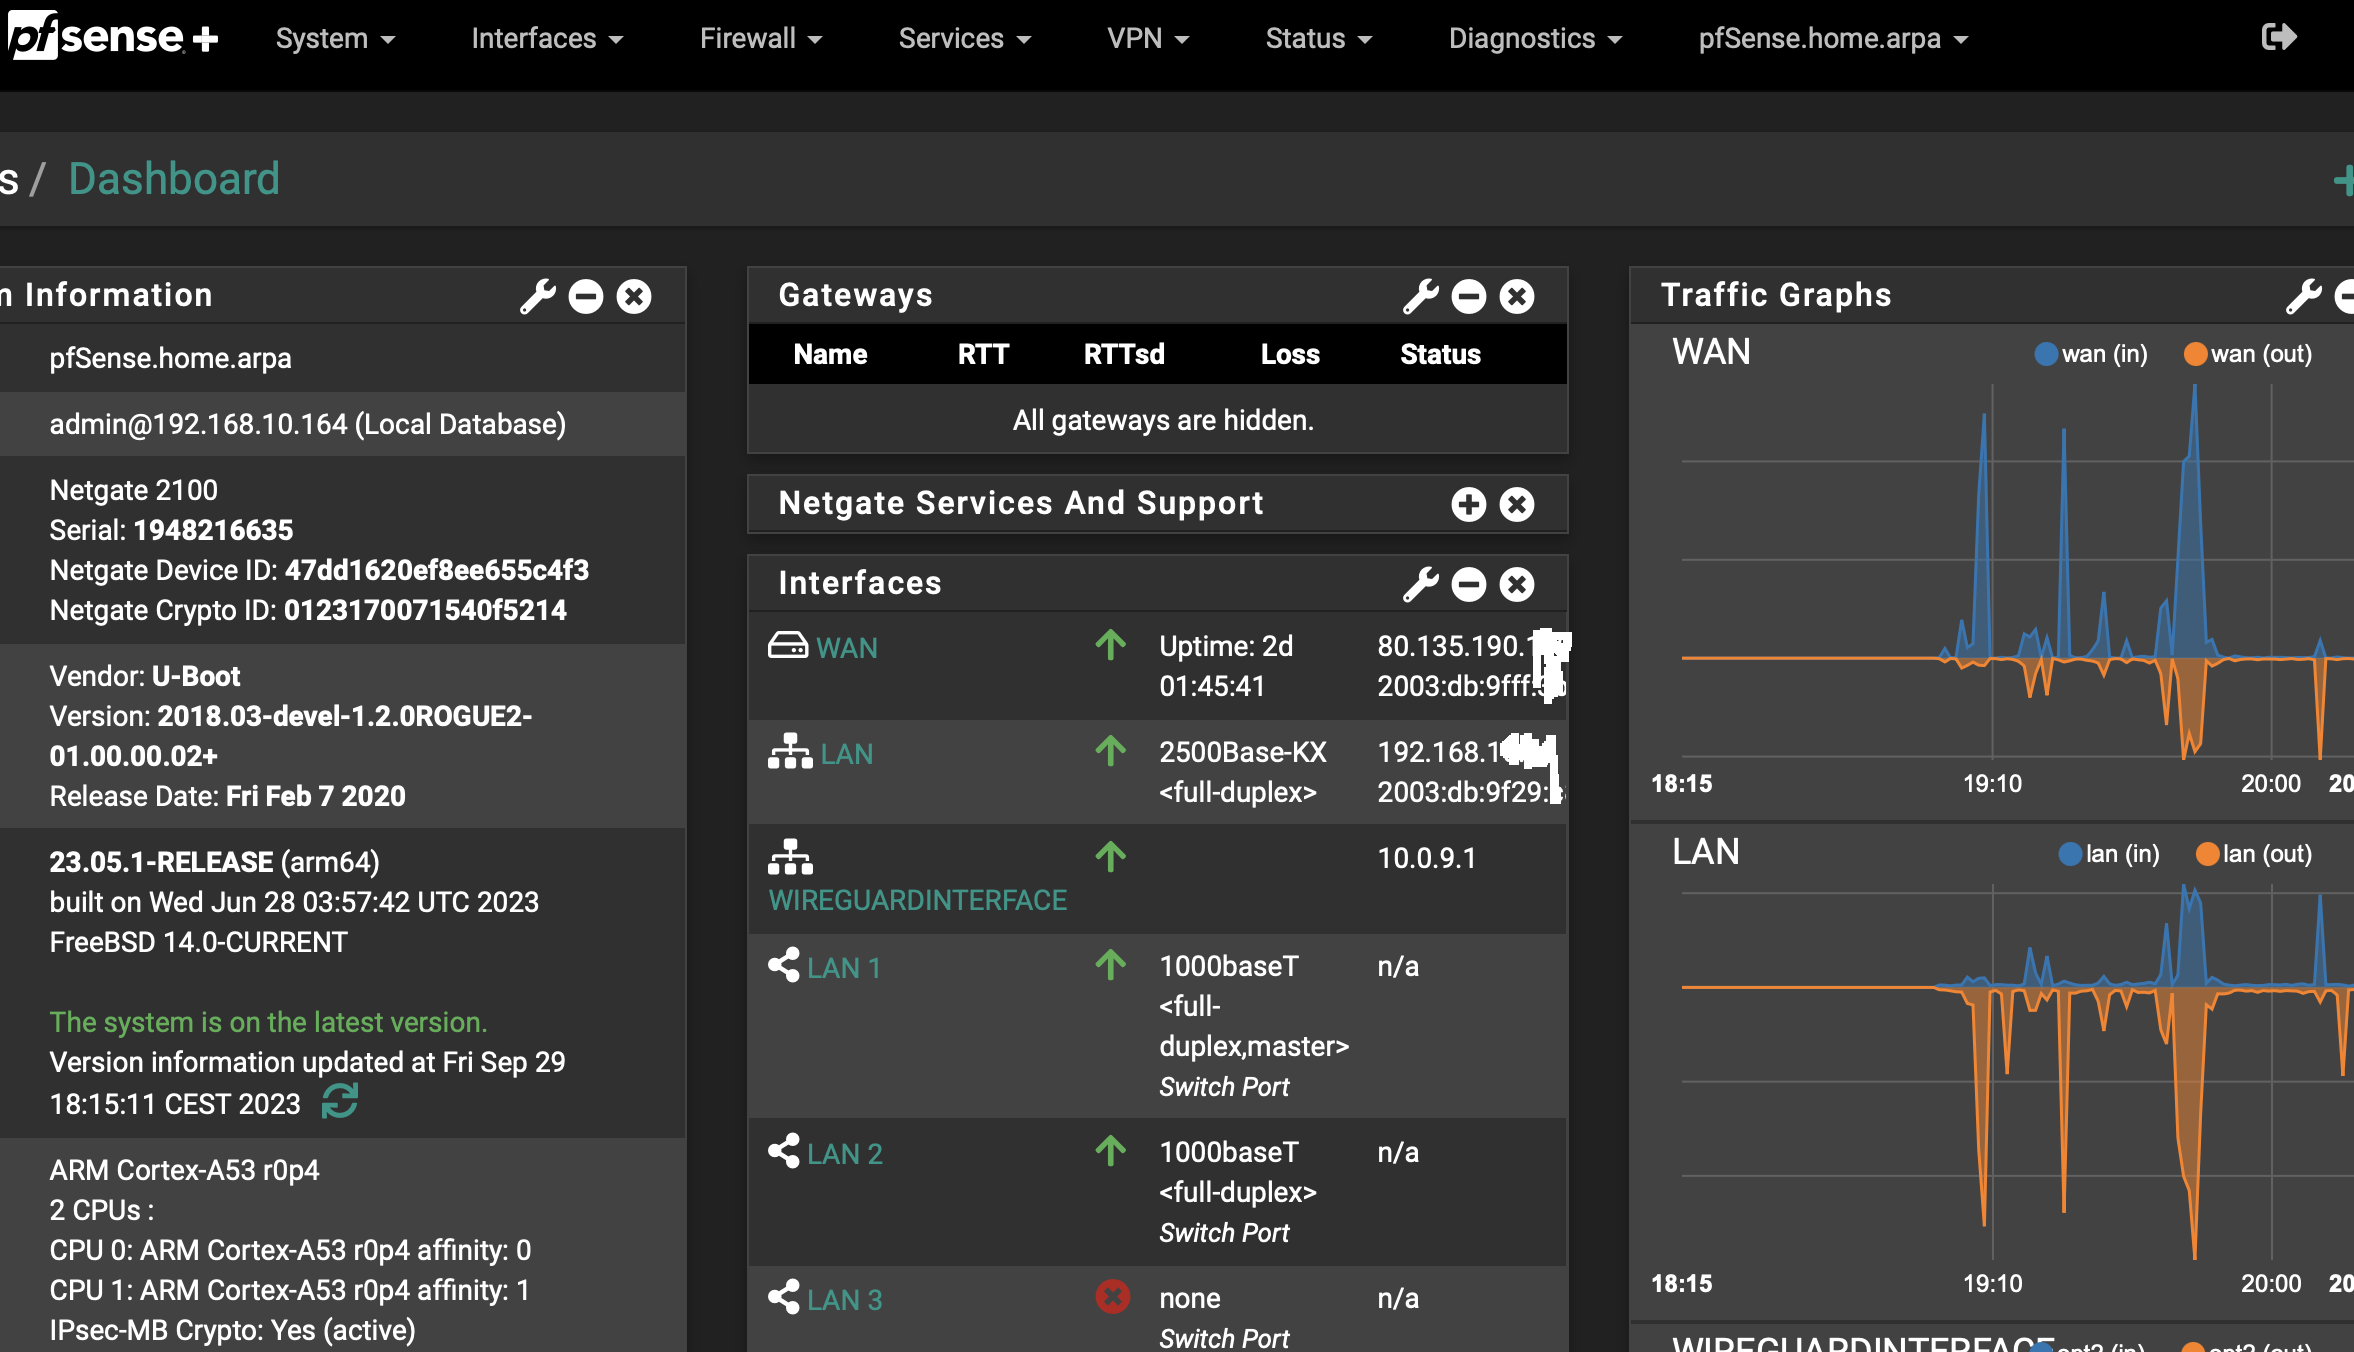Toggle wan (out) orange legend series
This screenshot has width=2354, height=1352.
point(2248,354)
